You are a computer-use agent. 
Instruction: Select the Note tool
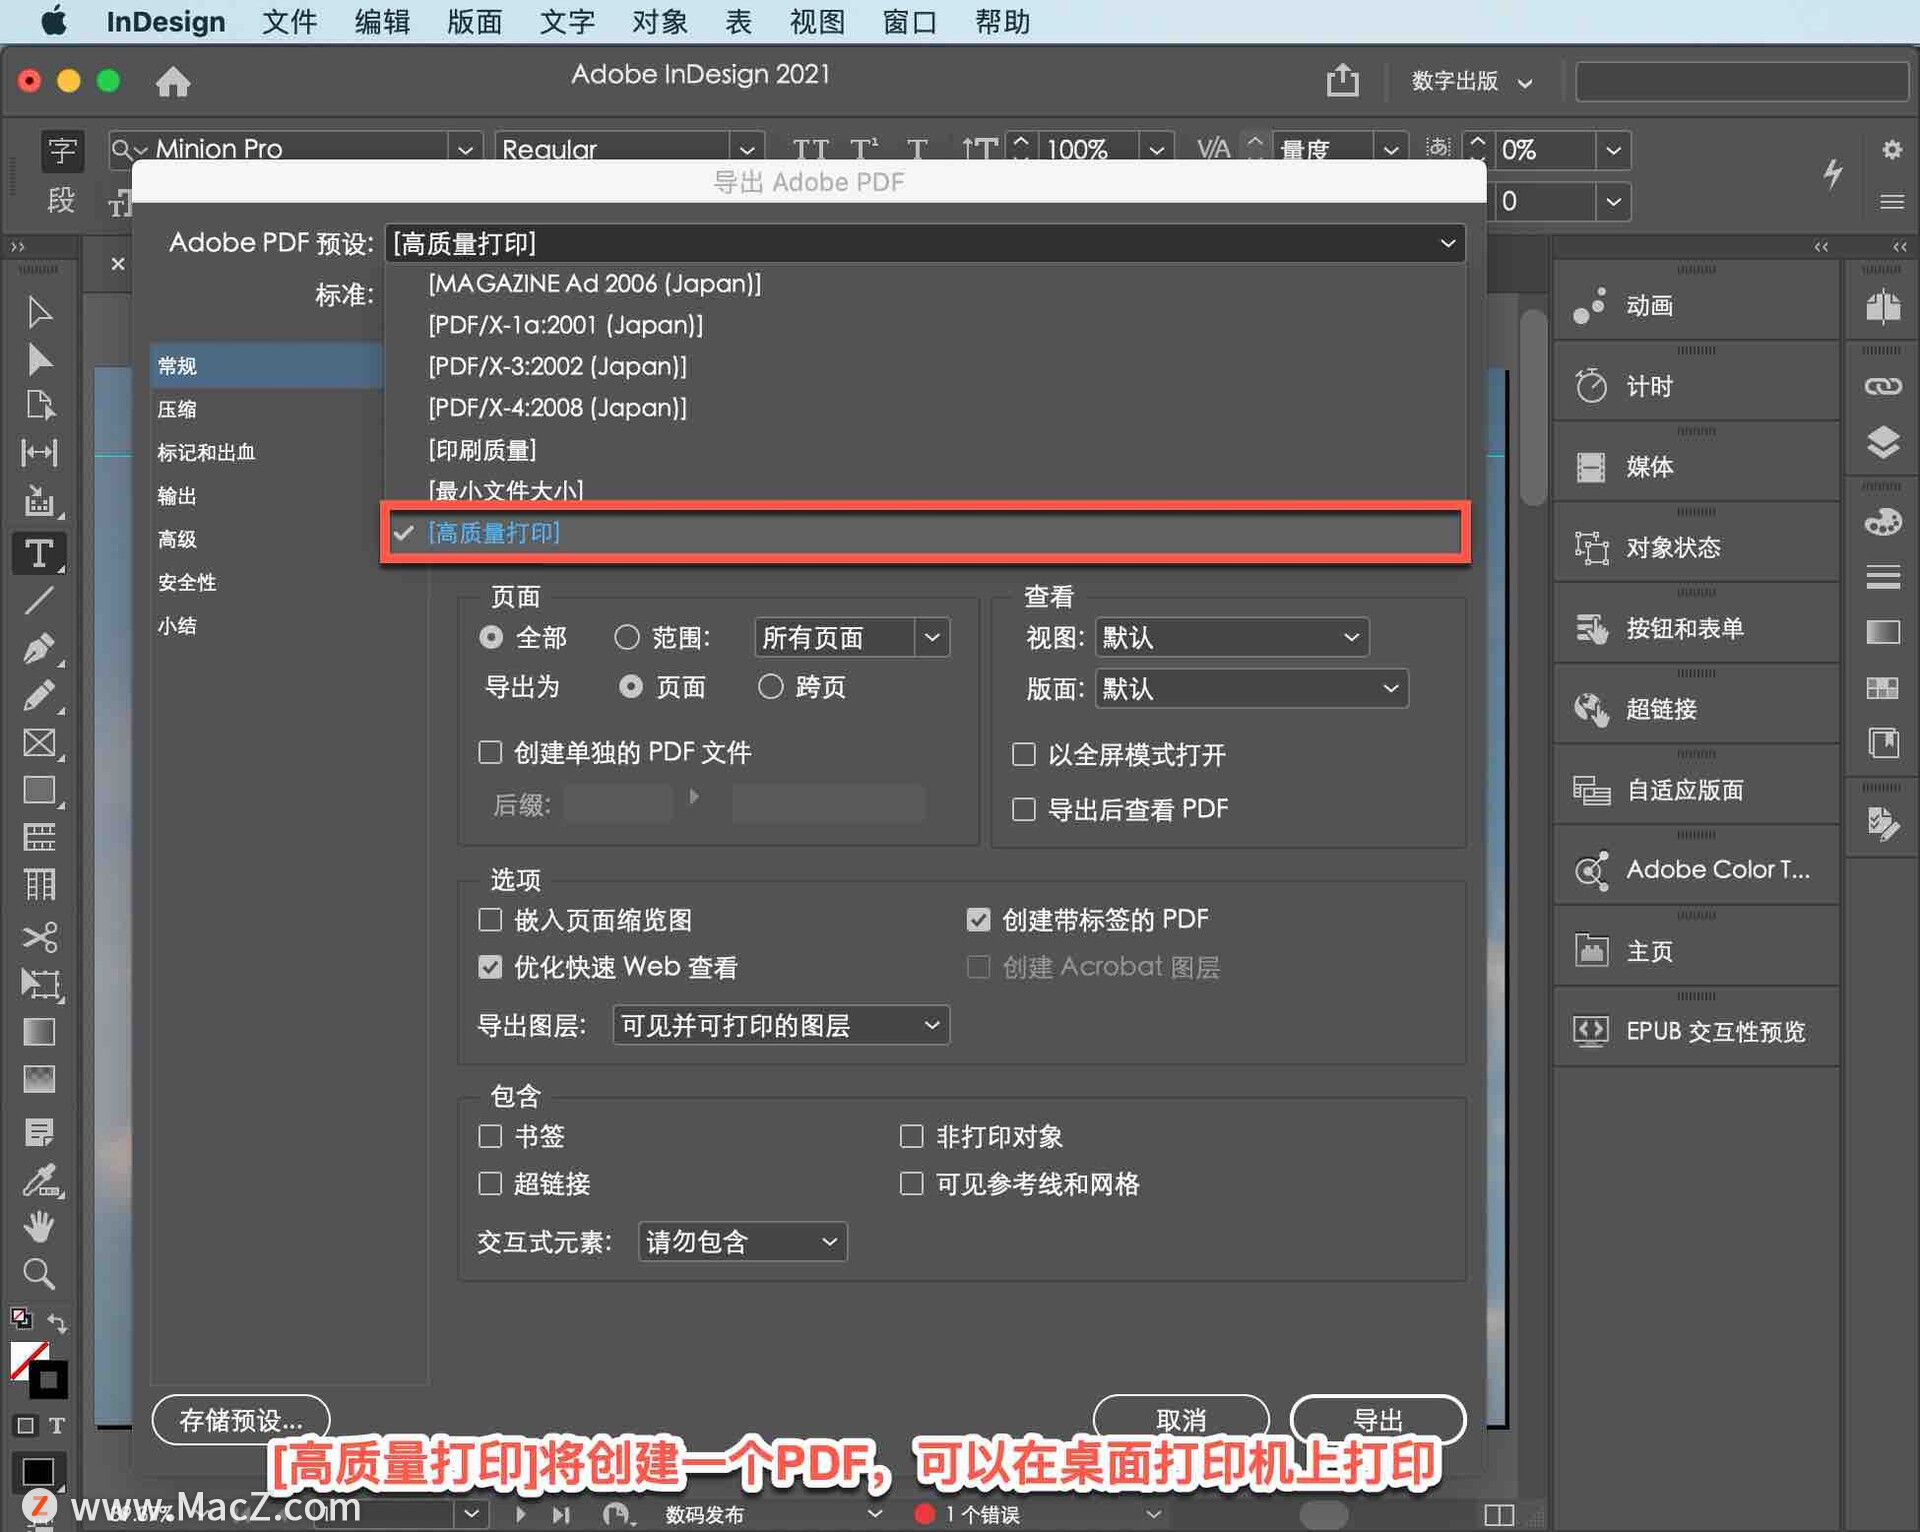tap(39, 1133)
